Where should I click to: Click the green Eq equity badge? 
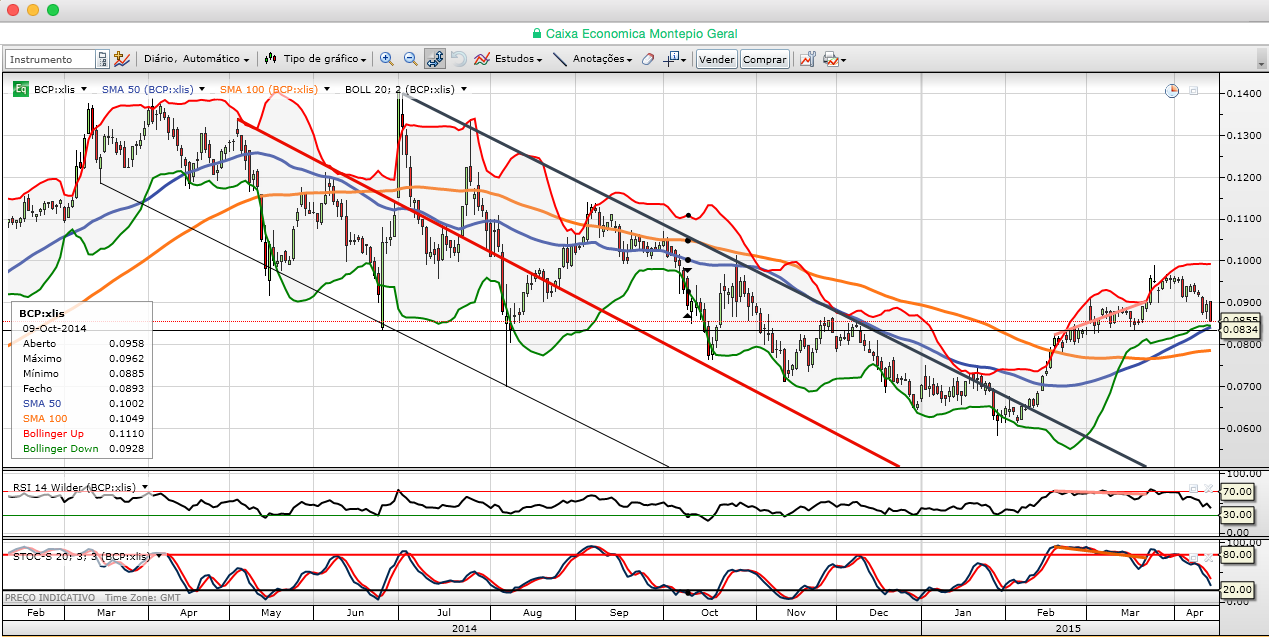(x=20, y=89)
